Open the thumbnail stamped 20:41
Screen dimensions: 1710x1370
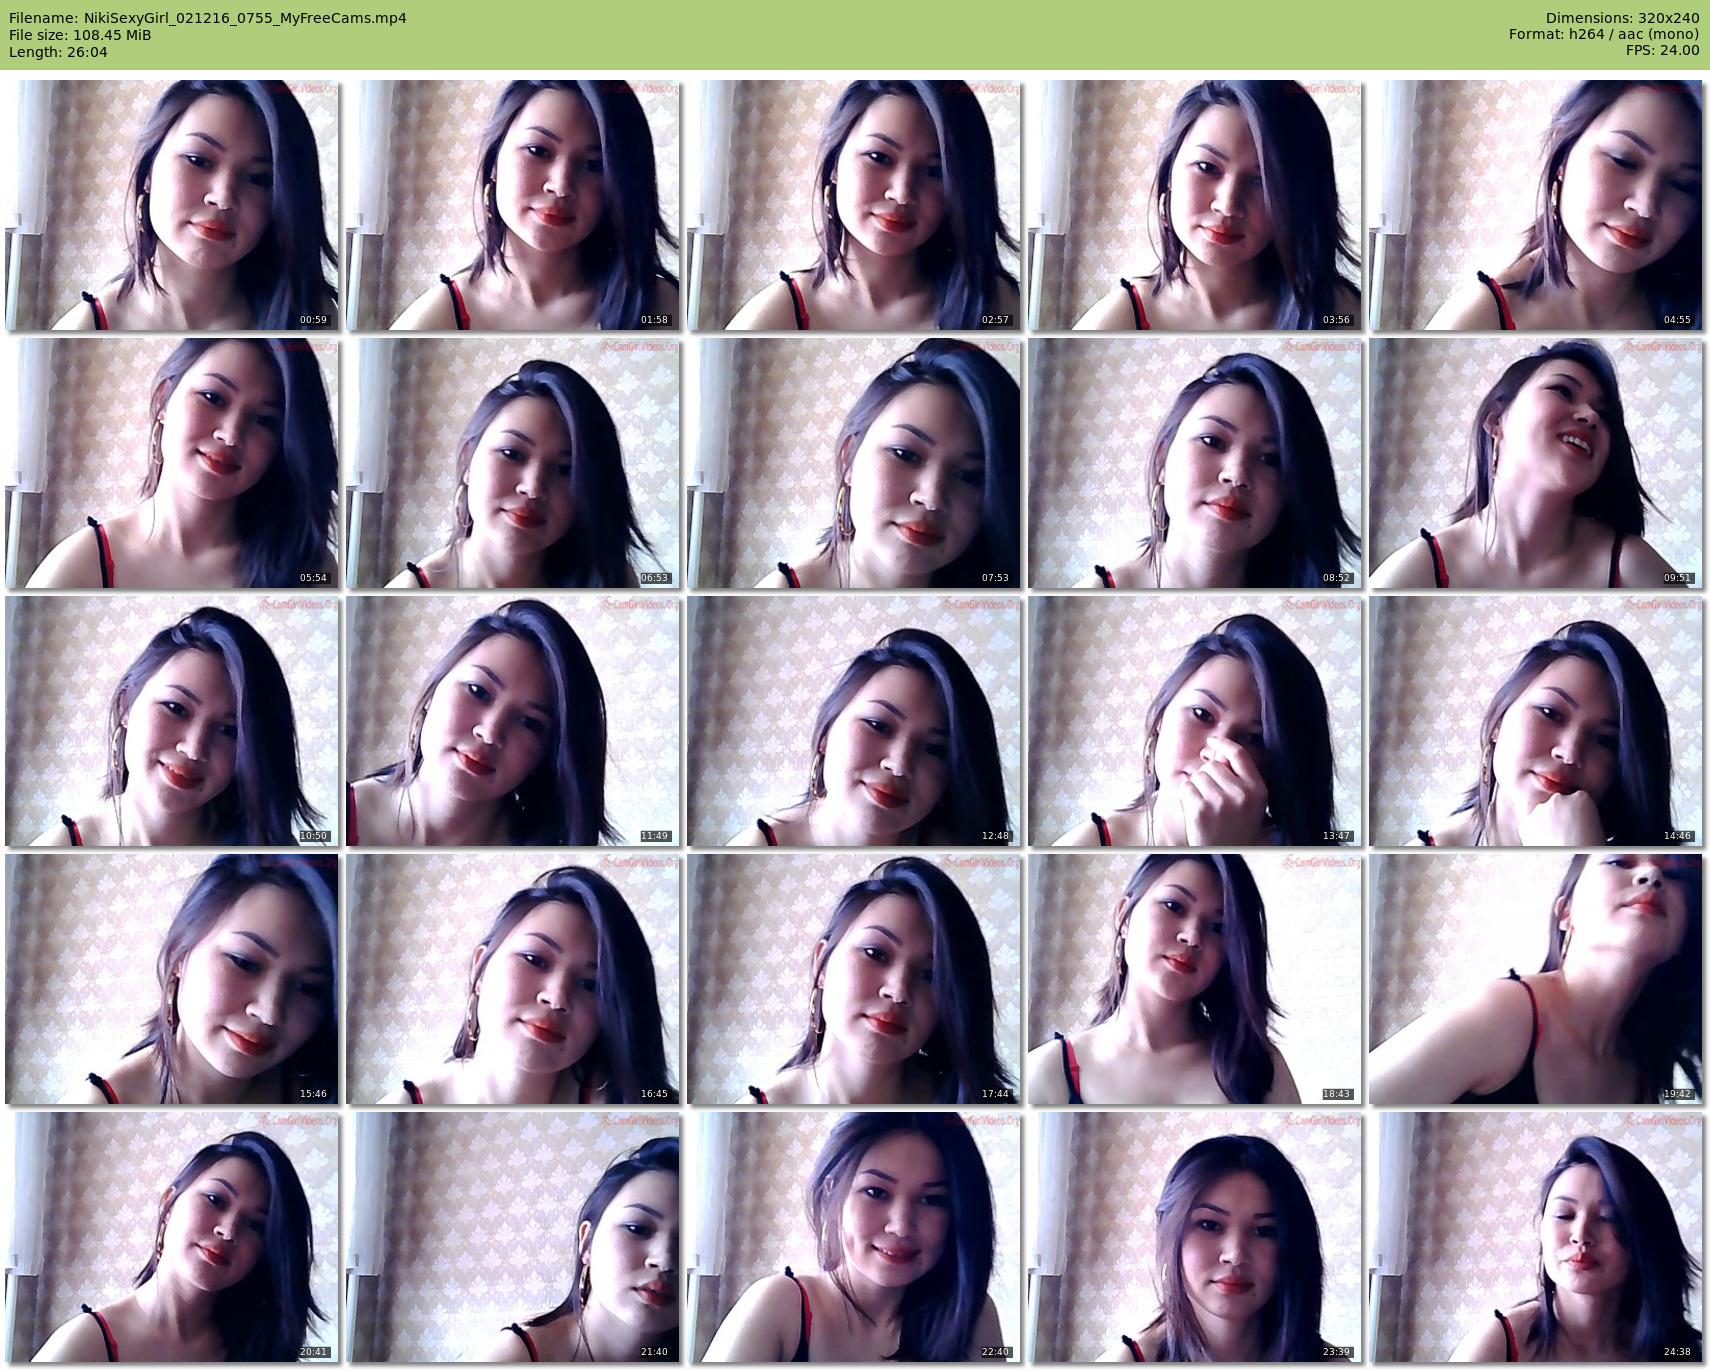pyautogui.click(x=172, y=1237)
